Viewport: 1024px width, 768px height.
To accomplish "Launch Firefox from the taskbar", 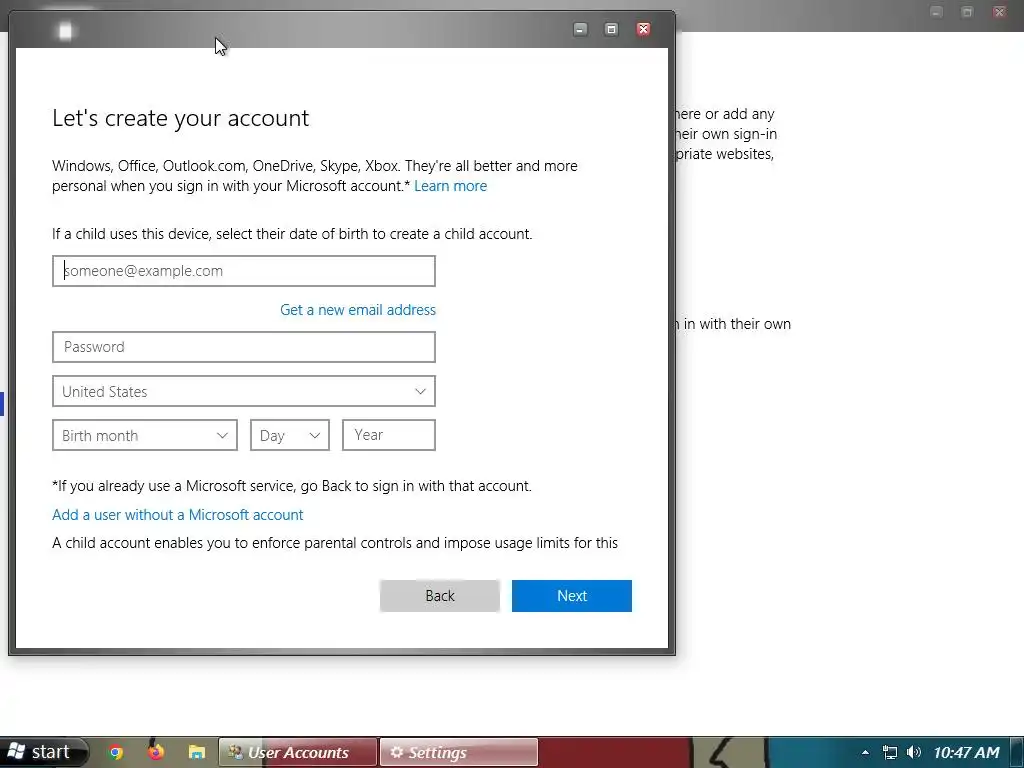I will coord(155,752).
